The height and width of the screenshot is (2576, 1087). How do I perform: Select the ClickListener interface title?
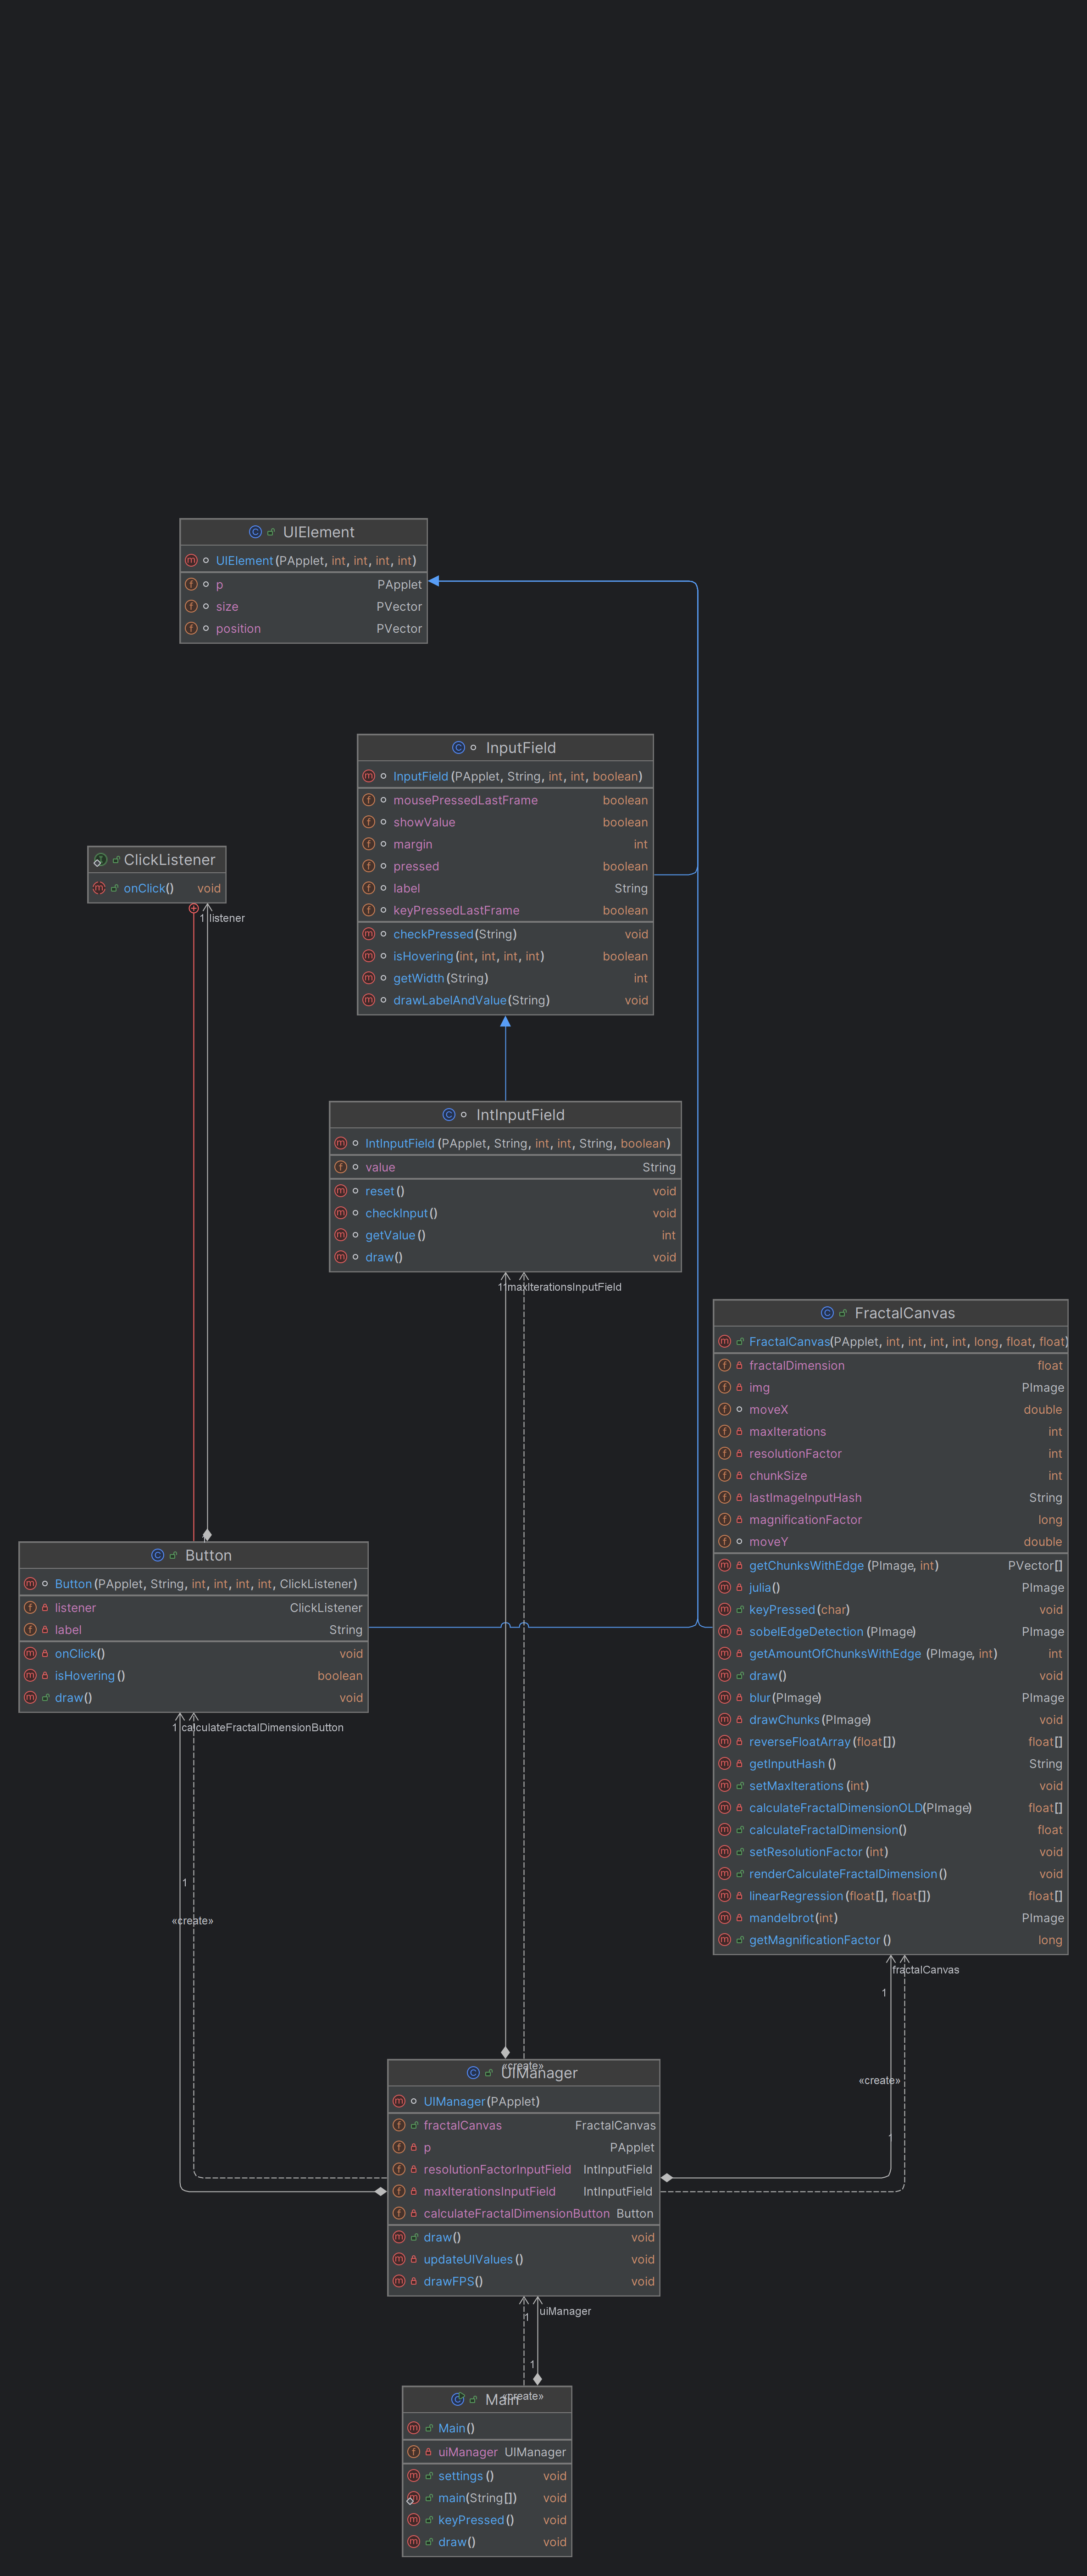point(170,860)
